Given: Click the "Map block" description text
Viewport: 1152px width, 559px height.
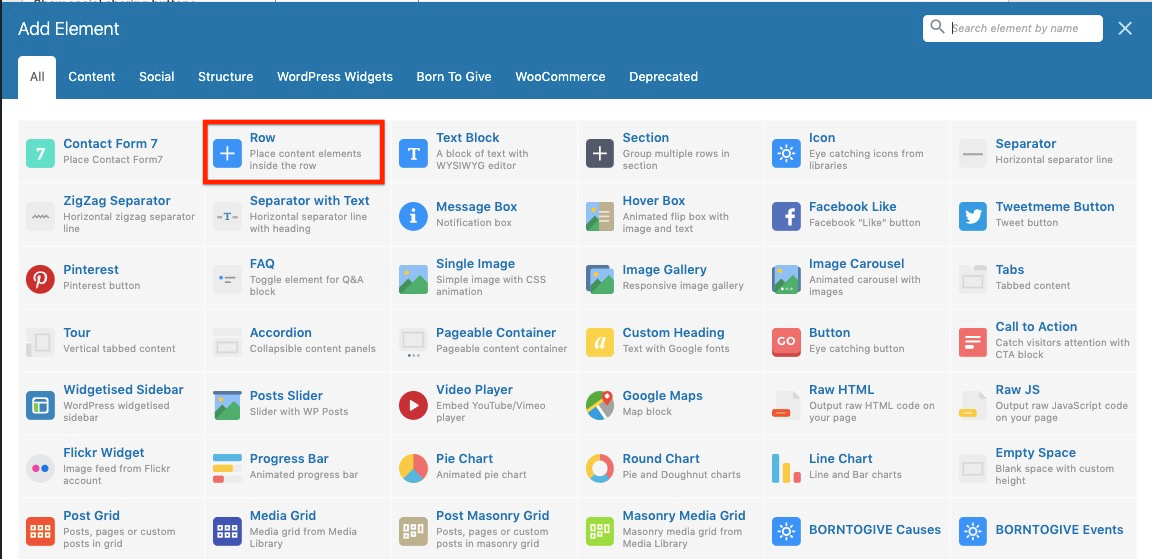Looking at the screenshot, I should (x=647, y=411).
